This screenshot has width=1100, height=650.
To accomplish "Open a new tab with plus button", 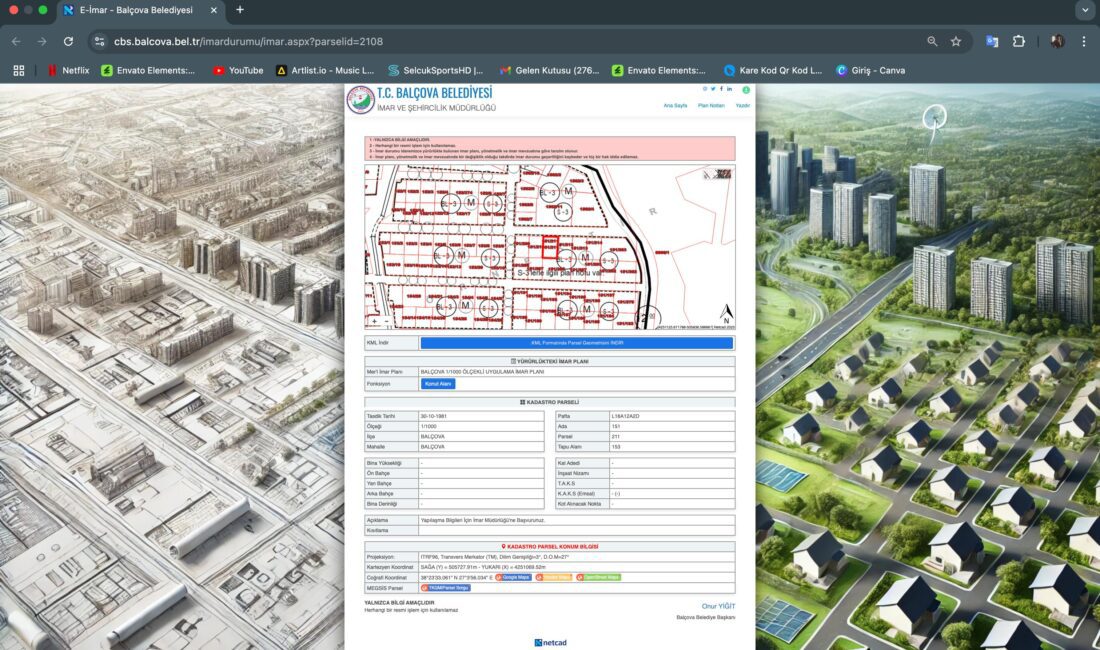I will pos(240,10).
